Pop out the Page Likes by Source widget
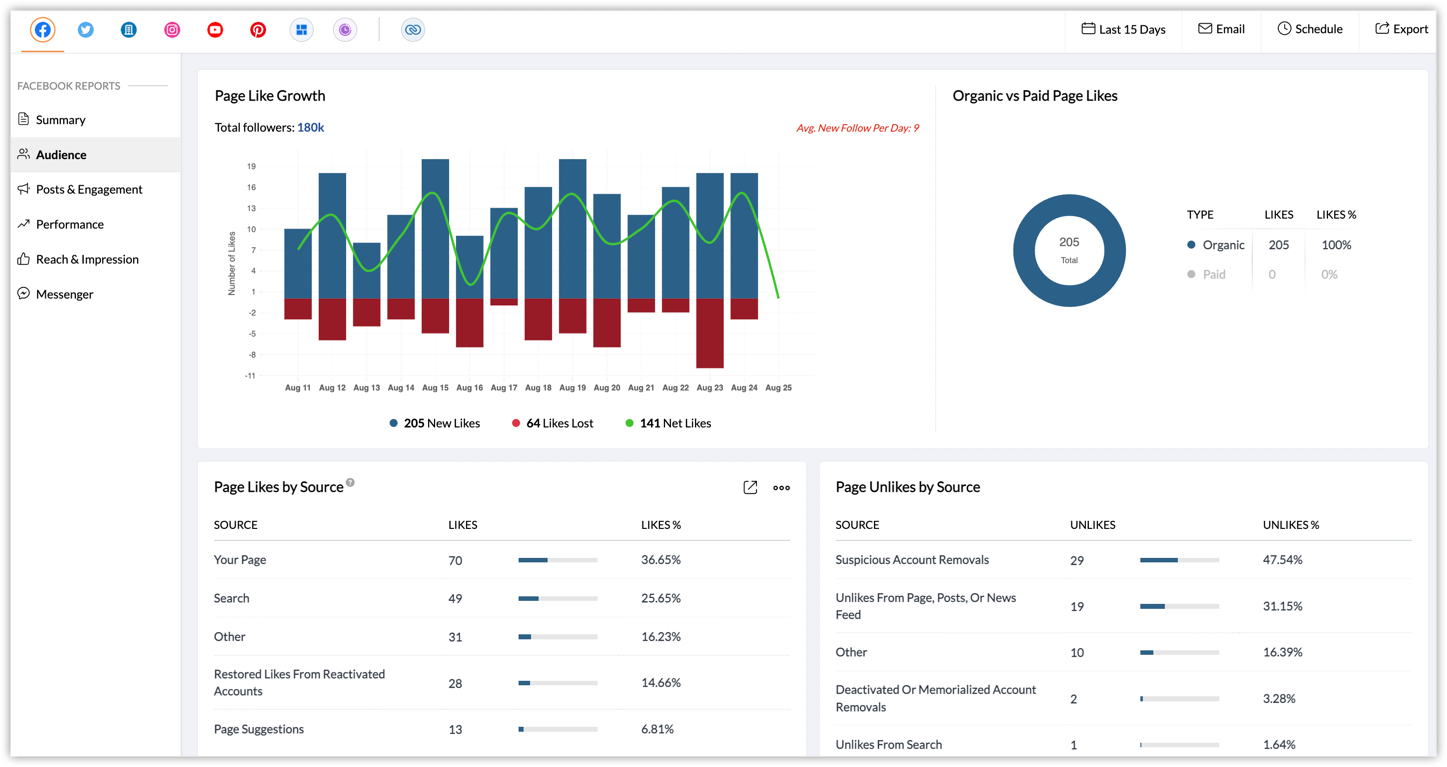This screenshot has height=767, width=1447. (x=750, y=488)
